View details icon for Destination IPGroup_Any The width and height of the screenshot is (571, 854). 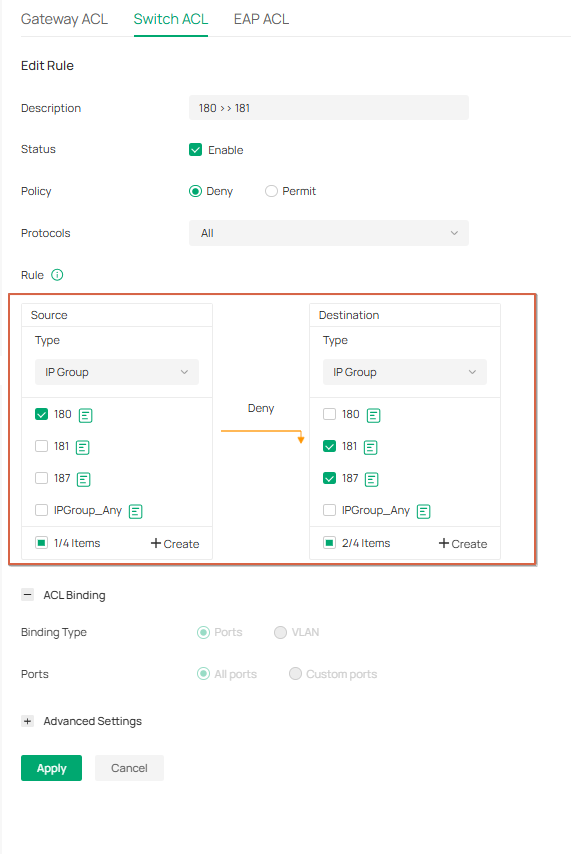coord(423,511)
